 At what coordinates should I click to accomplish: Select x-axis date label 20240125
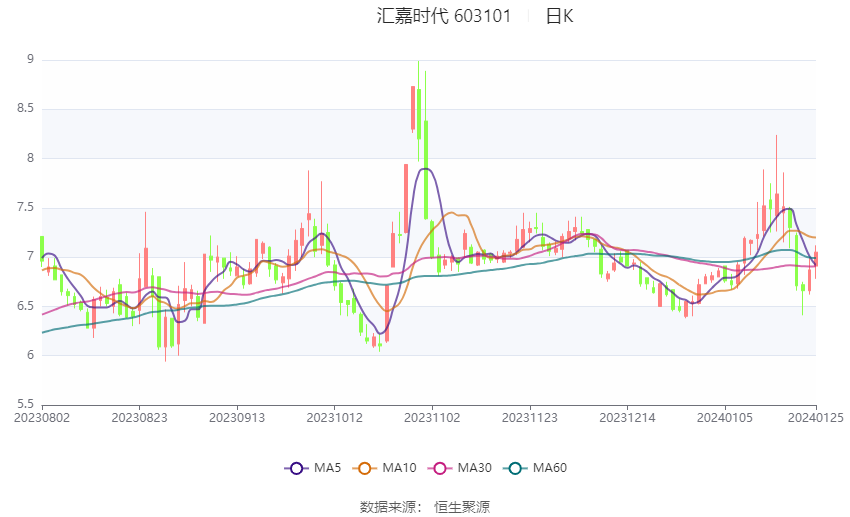point(816,418)
